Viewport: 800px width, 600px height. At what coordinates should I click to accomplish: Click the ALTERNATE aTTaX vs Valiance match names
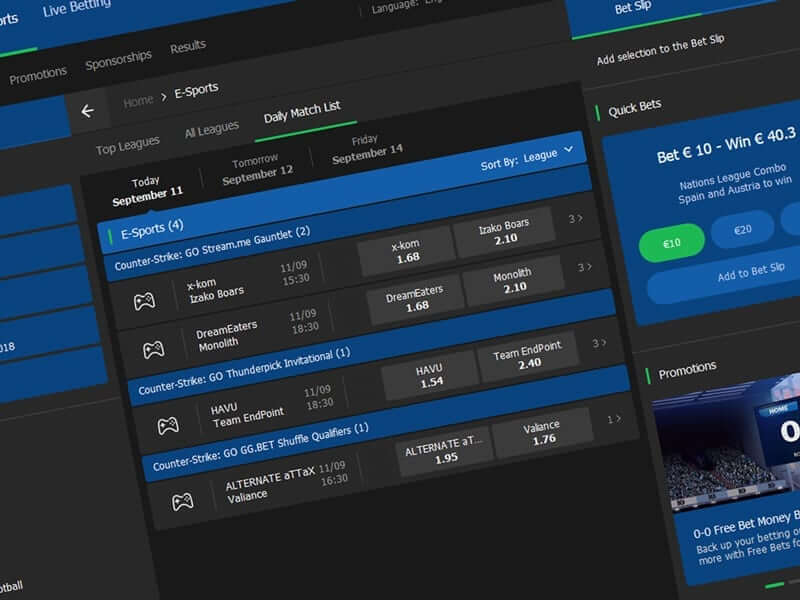point(270,485)
